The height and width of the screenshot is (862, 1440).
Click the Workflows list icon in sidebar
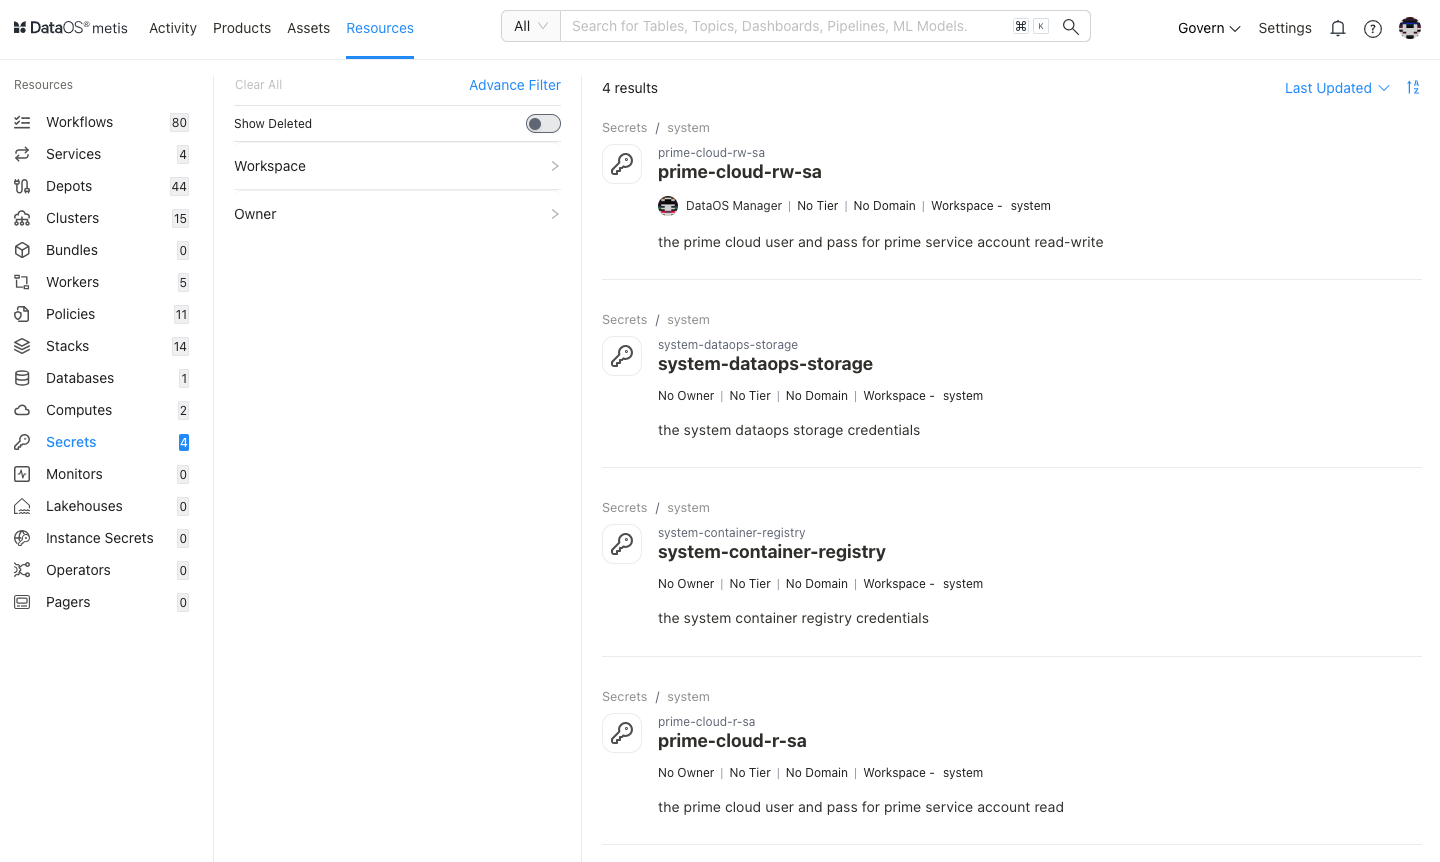click(22, 122)
